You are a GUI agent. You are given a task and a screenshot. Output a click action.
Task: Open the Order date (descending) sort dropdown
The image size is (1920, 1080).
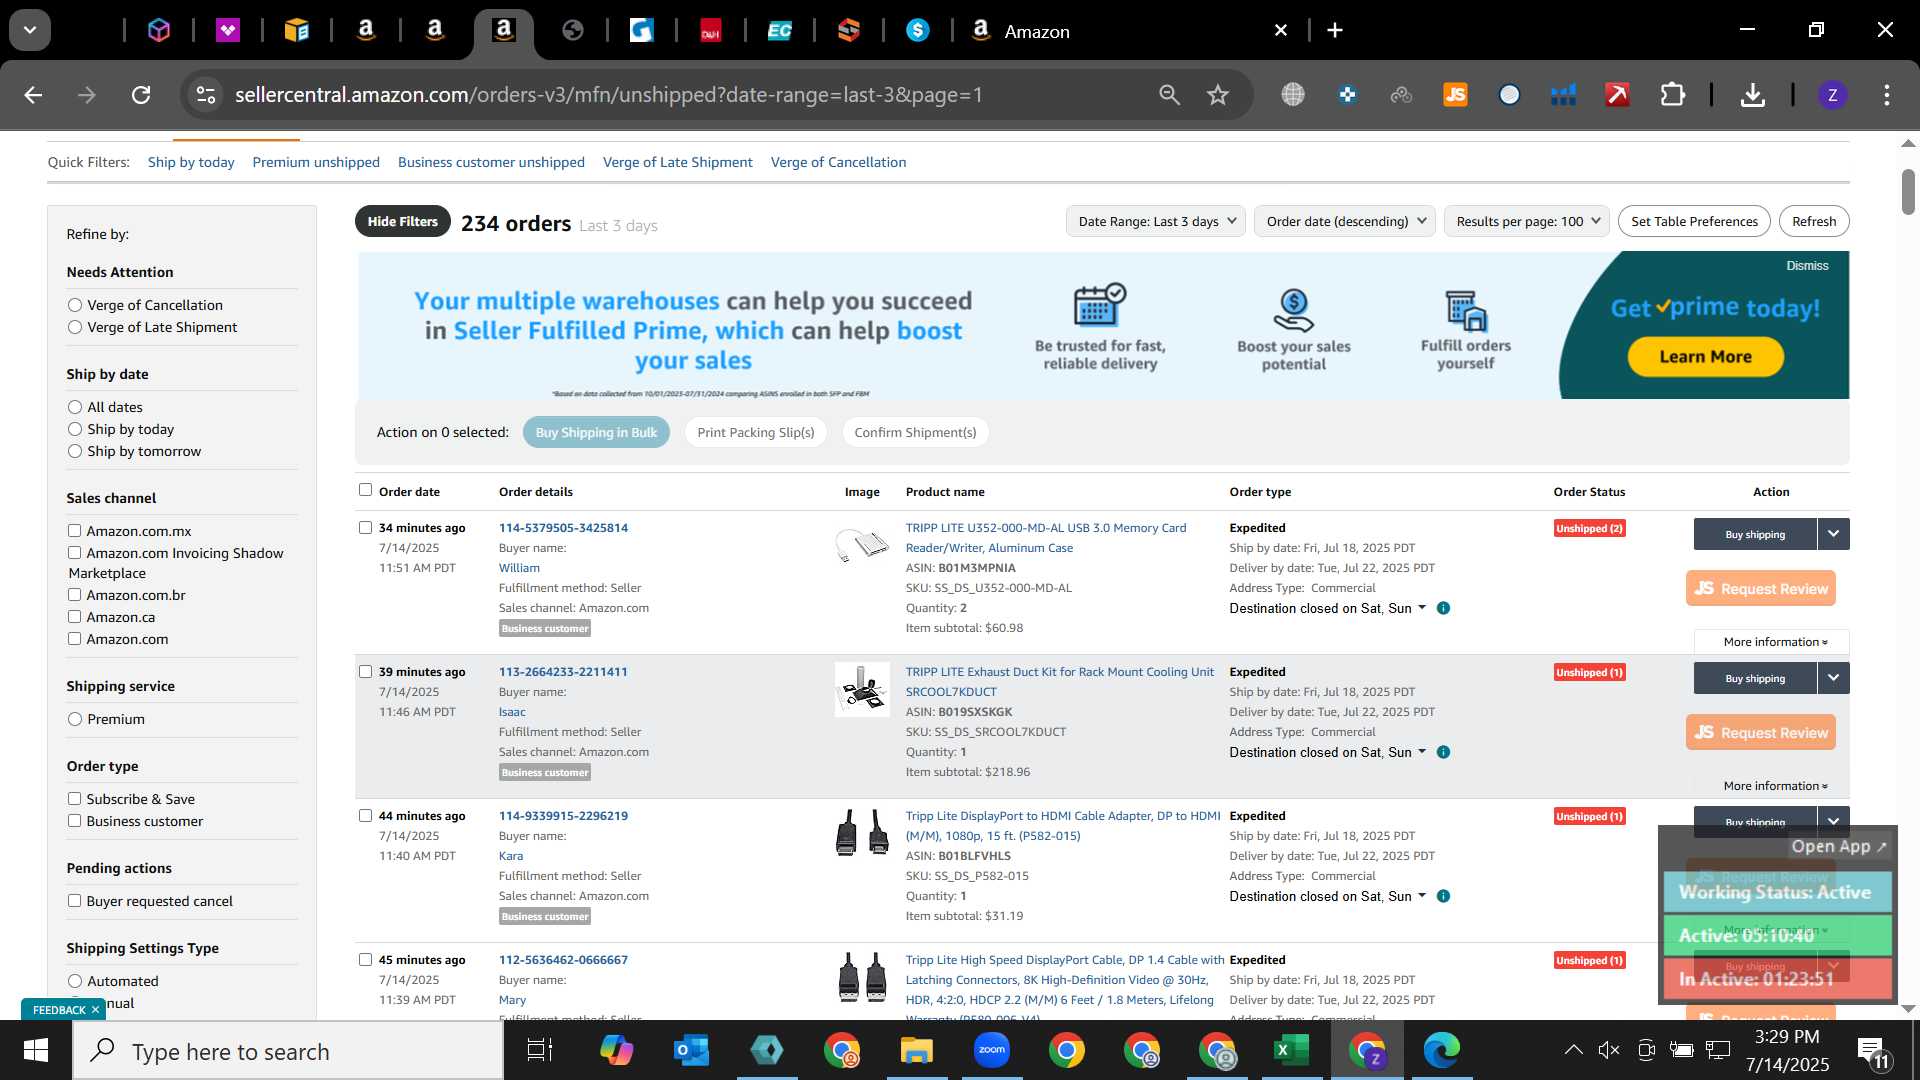(x=1345, y=221)
